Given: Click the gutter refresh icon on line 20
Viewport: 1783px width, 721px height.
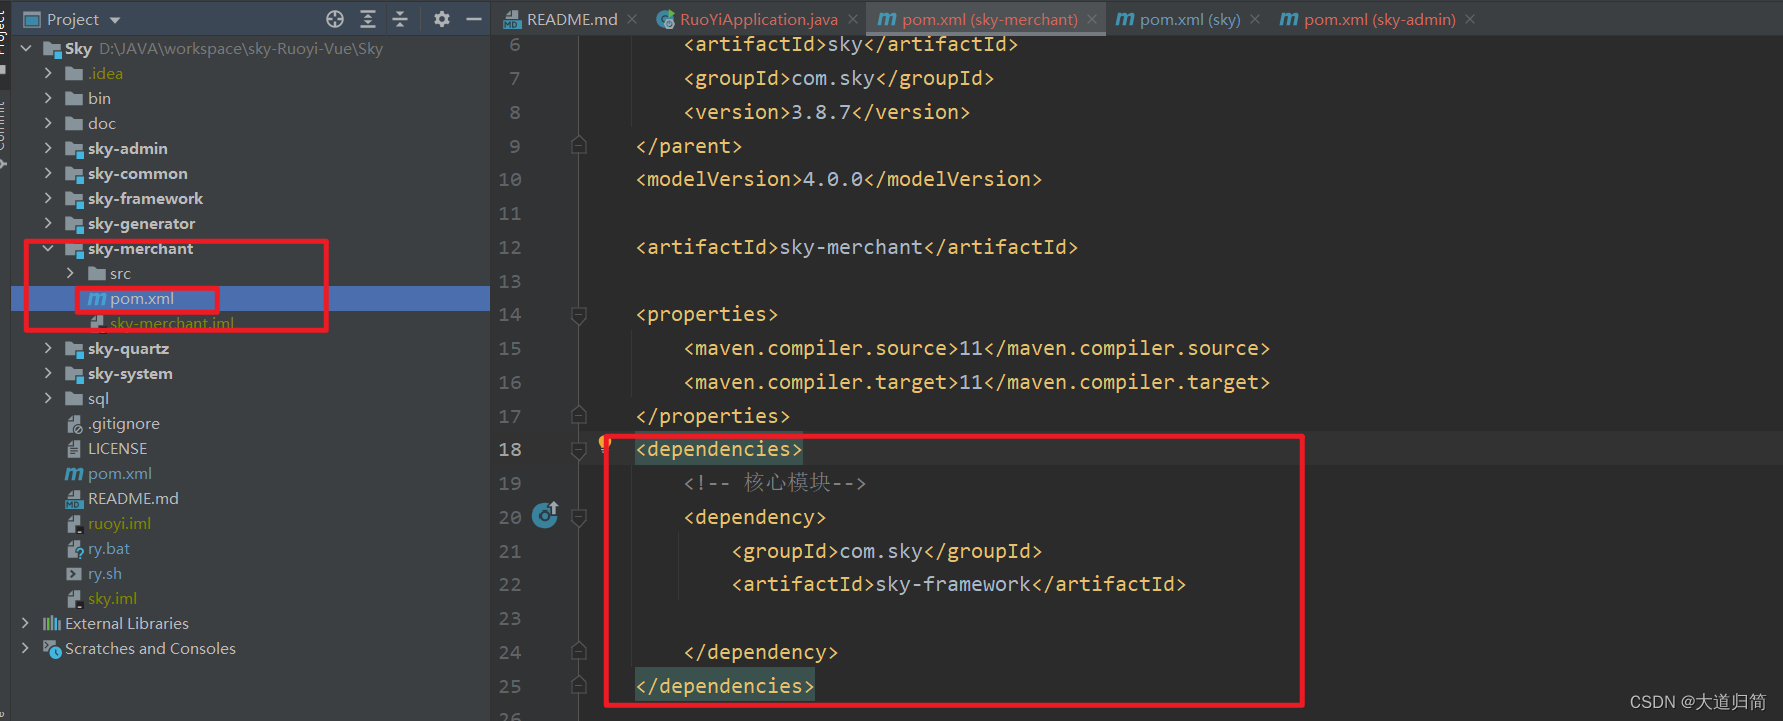Looking at the screenshot, I should coord(545,515).
